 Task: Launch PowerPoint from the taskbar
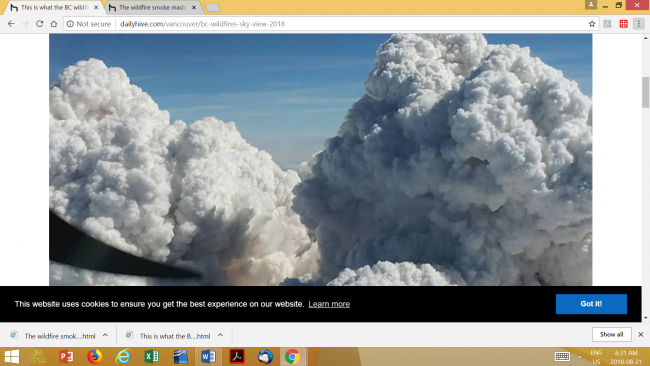[x=66, y=356]
